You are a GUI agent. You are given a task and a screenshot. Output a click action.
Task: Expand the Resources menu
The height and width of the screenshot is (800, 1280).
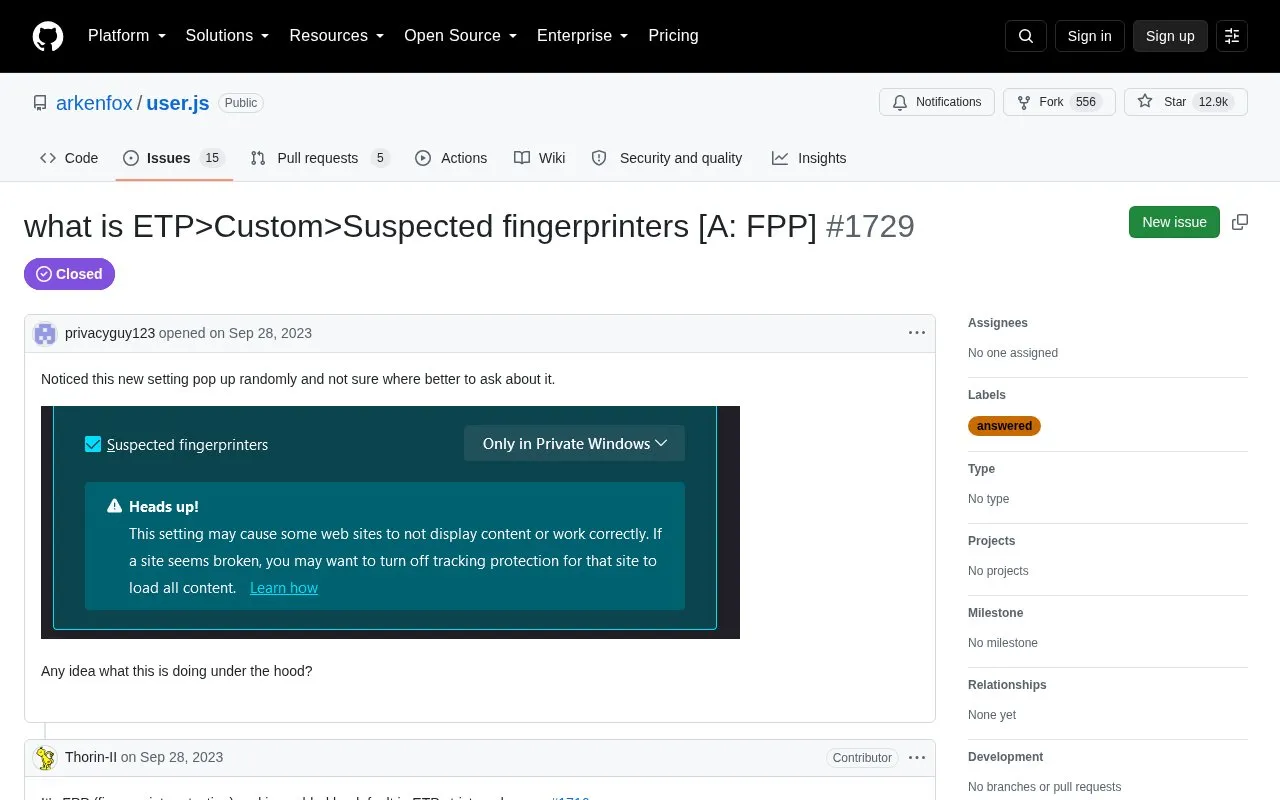point(337,36)
